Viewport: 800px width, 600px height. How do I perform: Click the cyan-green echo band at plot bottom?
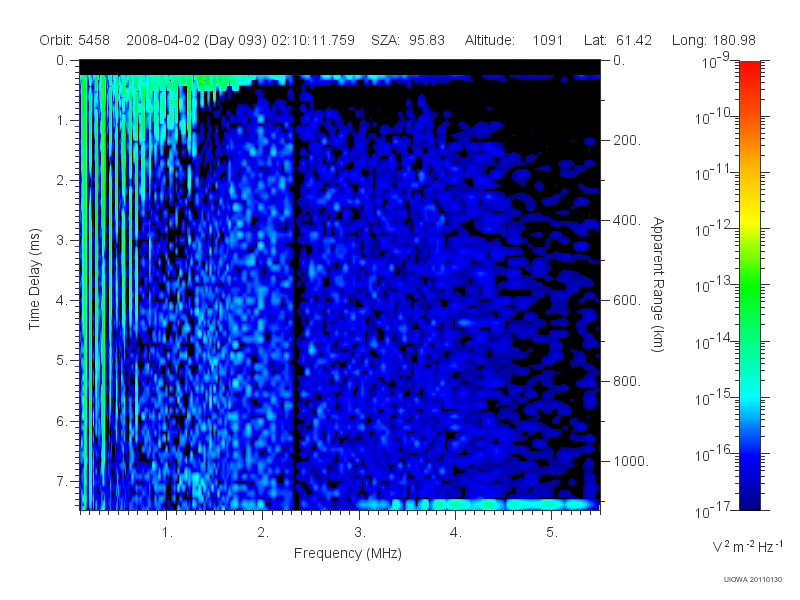click(477, 504)
